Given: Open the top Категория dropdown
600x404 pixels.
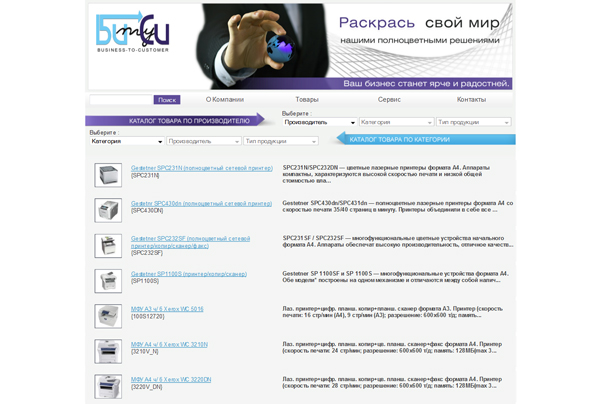Looking at the screenshot, I should click(396, 122).
